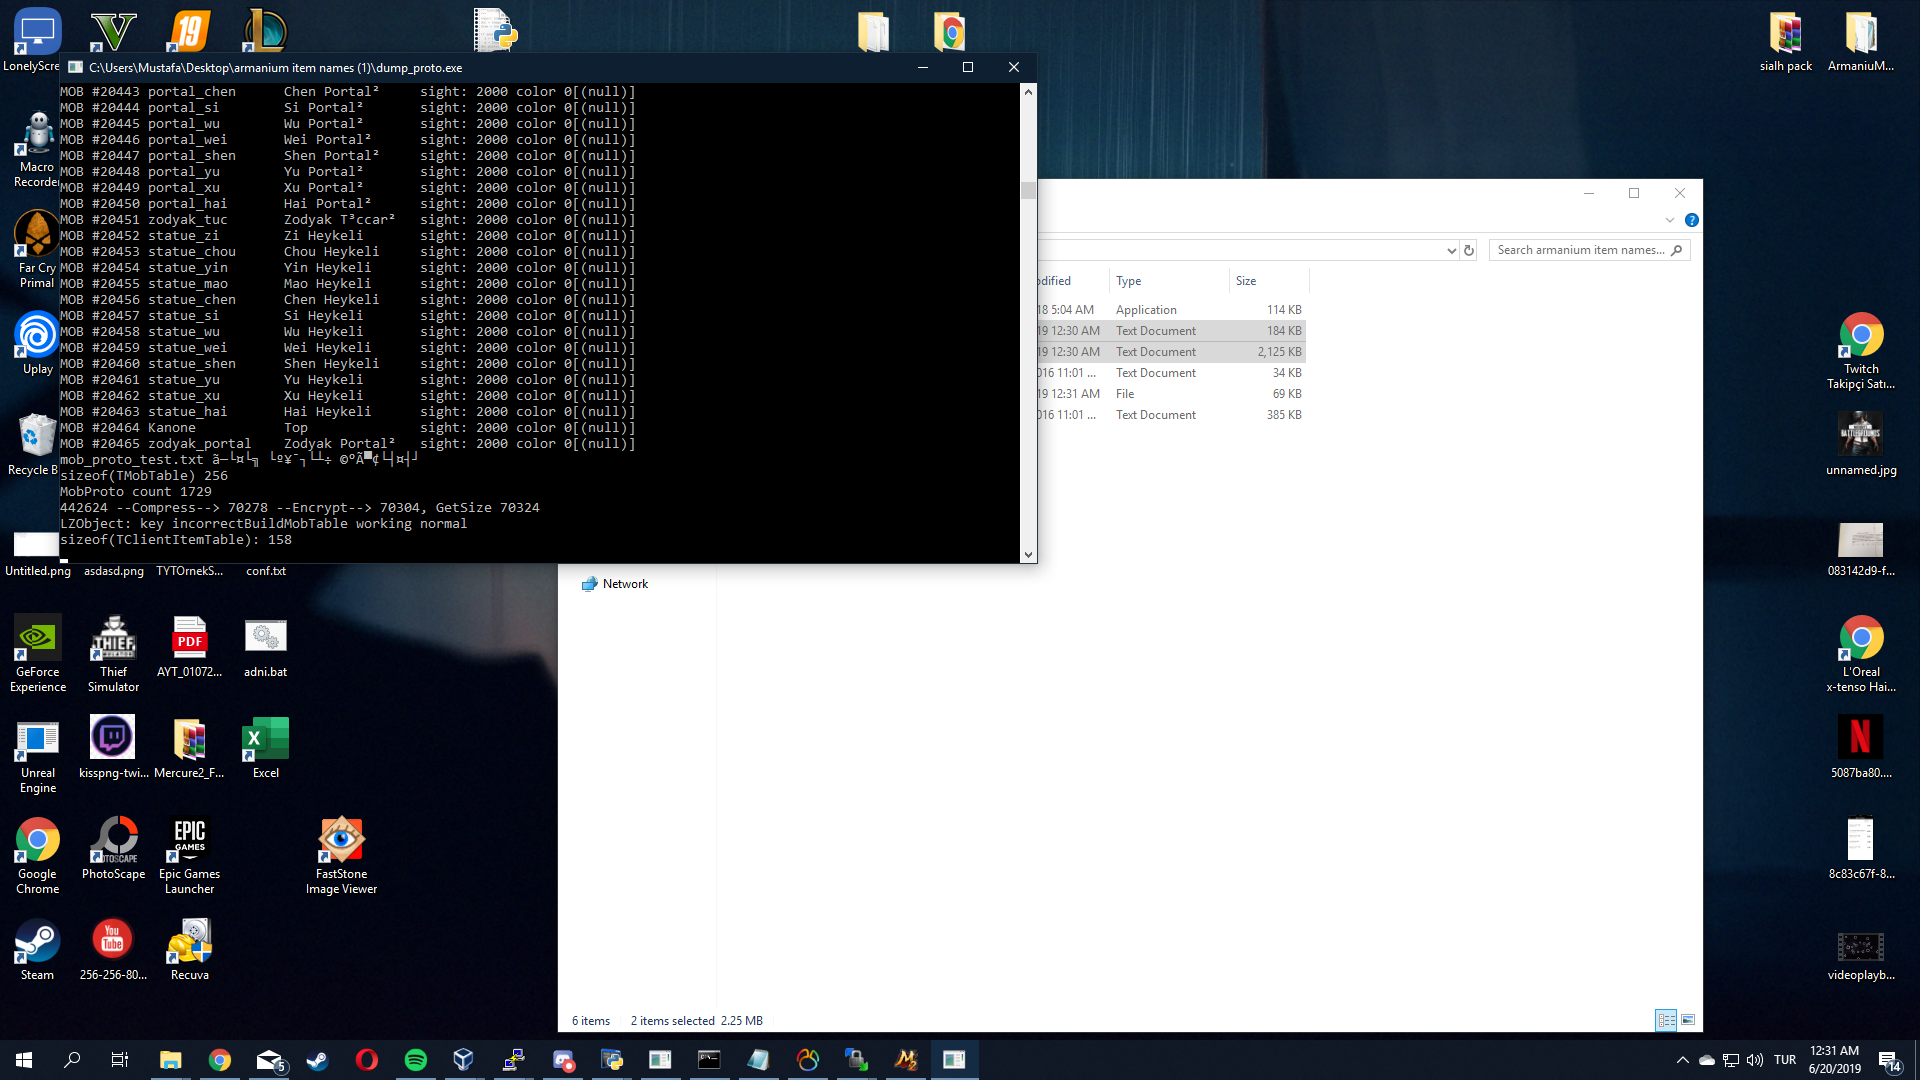
Task: Open the Netflix shortcut on the desktop
Action: pos(1860,746)
